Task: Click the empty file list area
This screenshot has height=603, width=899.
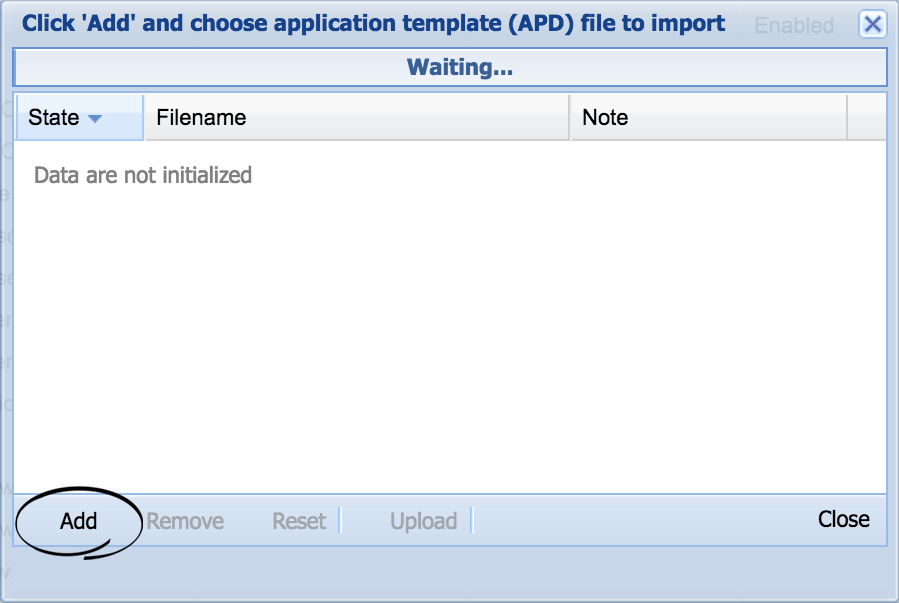Action: (x=450, y=330)
